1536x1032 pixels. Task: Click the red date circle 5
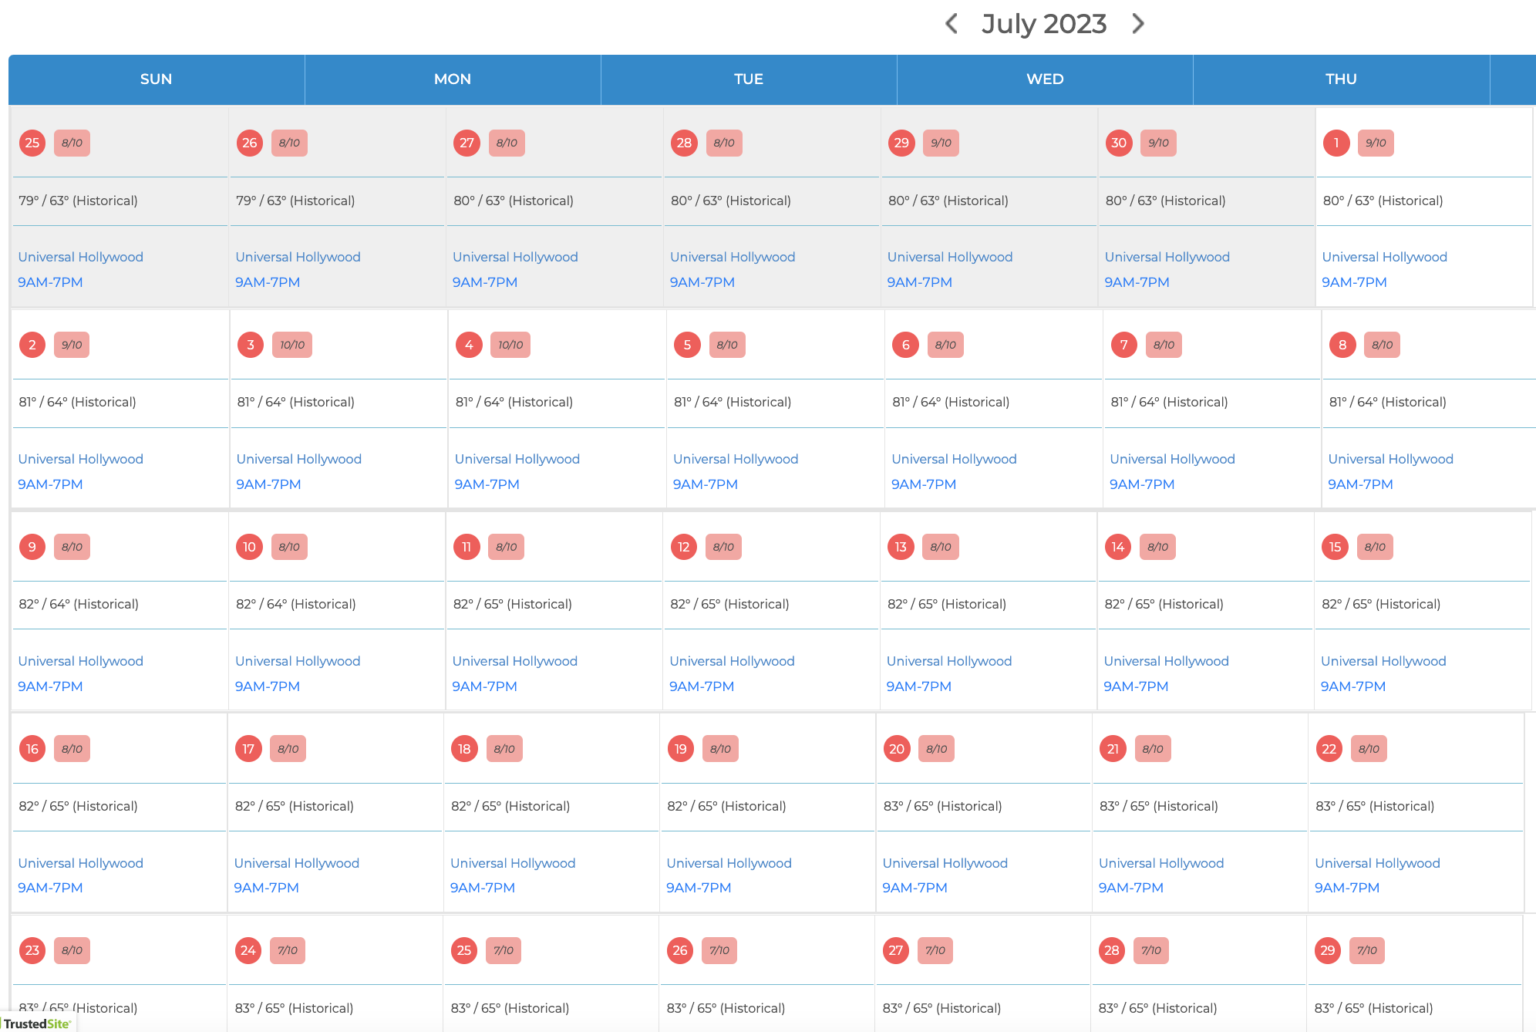tap(687, 345)
